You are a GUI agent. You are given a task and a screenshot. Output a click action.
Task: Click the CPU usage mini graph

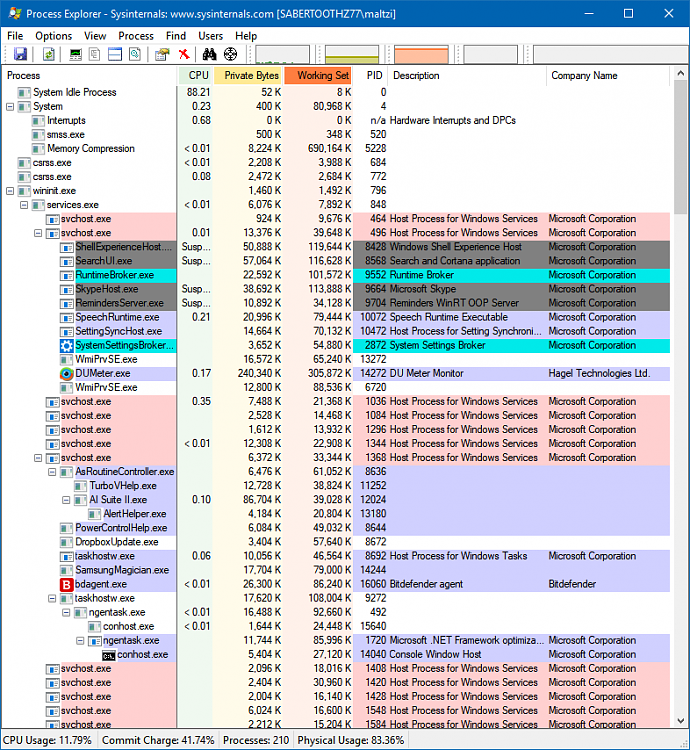pyautogui.click(x=283, y=54)
